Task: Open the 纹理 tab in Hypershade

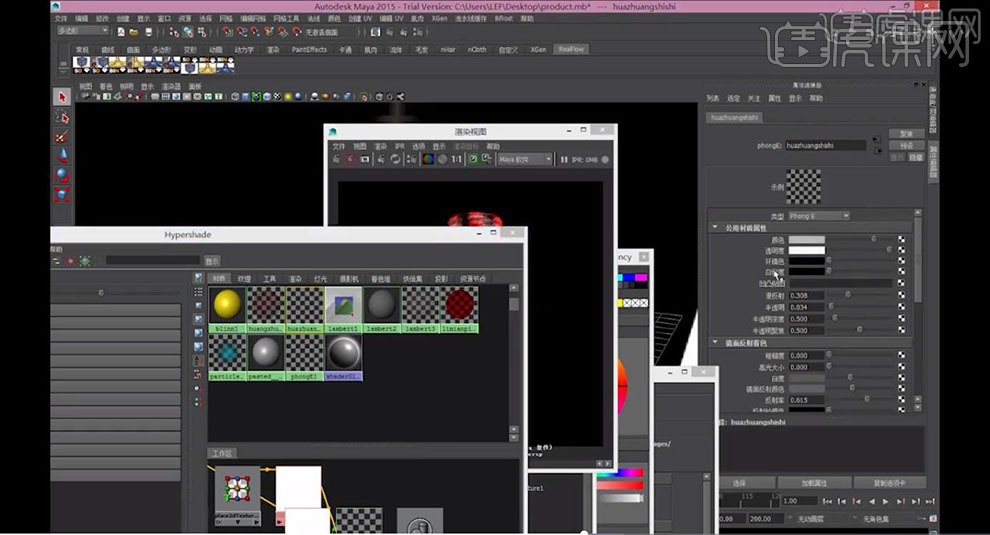Action: click(x=244, y=279)
